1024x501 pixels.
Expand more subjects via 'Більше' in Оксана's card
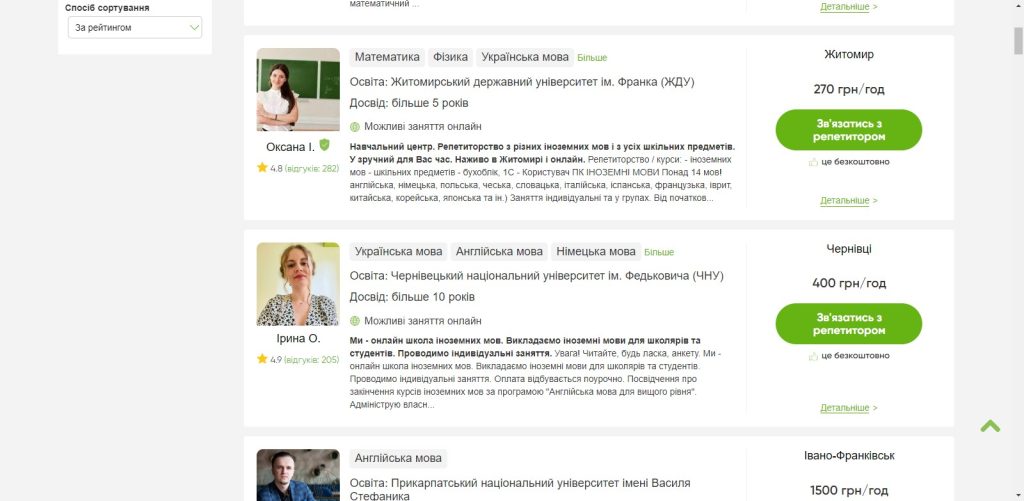click(592, 57)
